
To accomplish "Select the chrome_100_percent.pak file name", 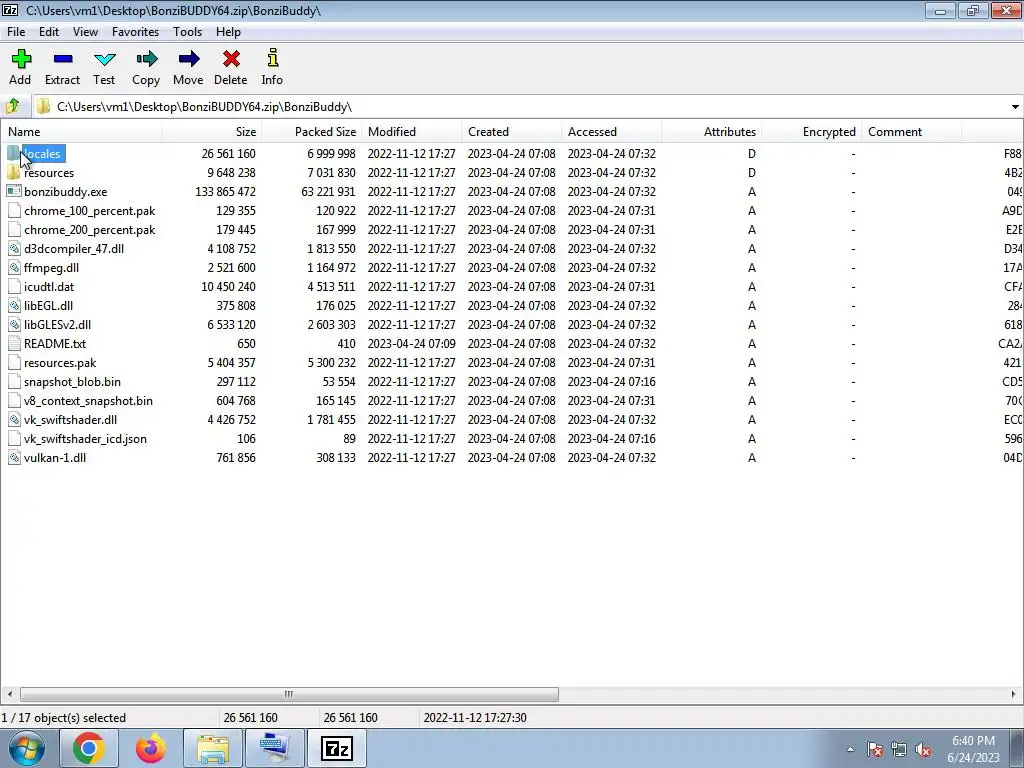I will 89,211.
